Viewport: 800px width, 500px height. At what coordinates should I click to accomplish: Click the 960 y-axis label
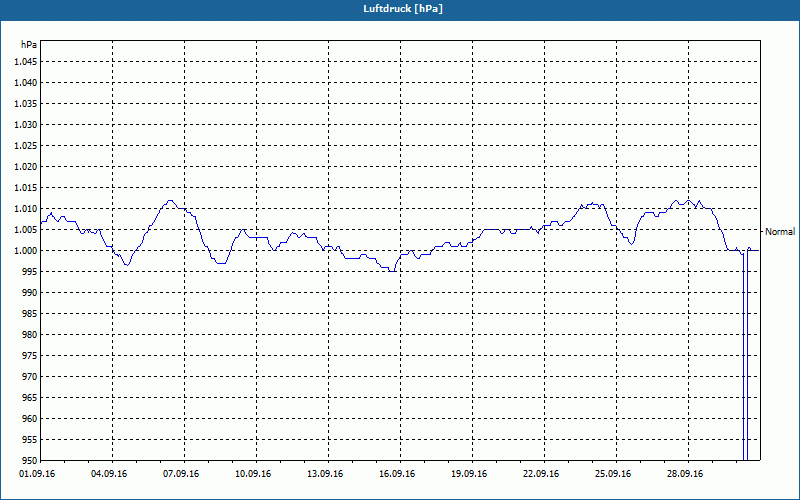[x=30, y=418]
